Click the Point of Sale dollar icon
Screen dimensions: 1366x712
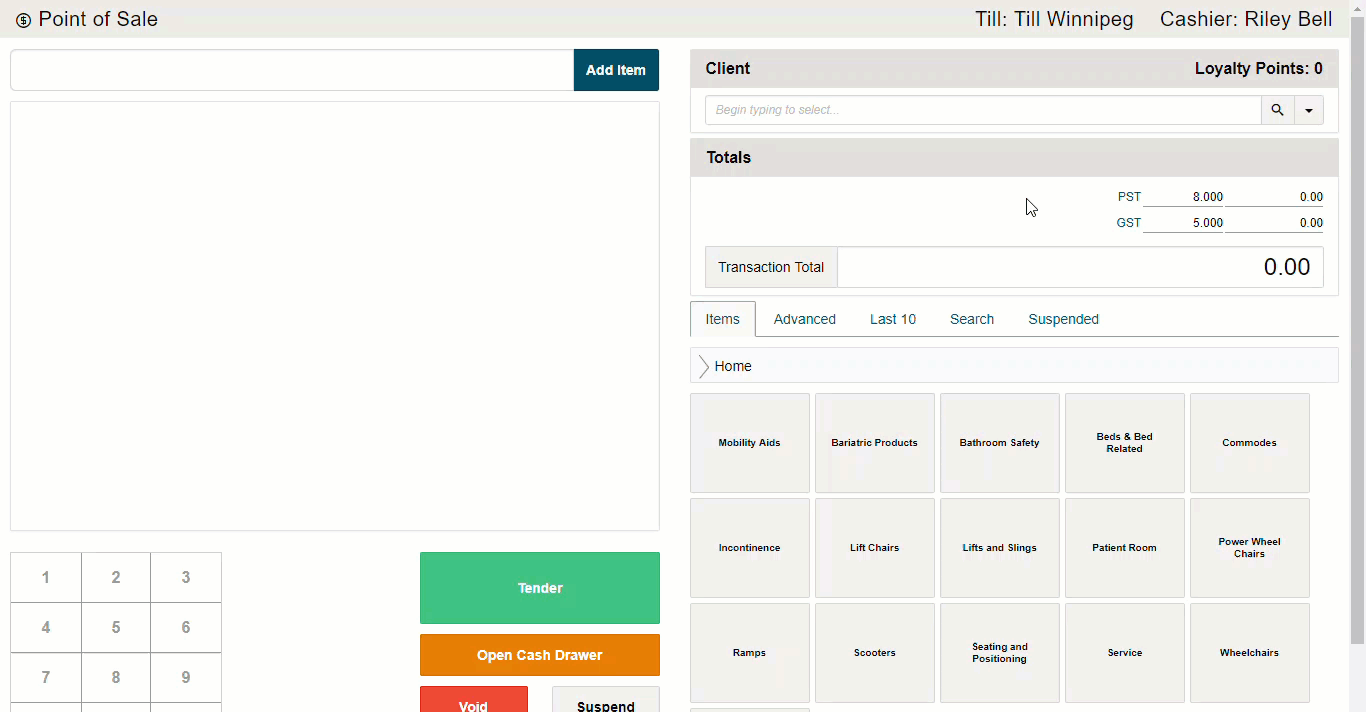[x=23, y=20]
